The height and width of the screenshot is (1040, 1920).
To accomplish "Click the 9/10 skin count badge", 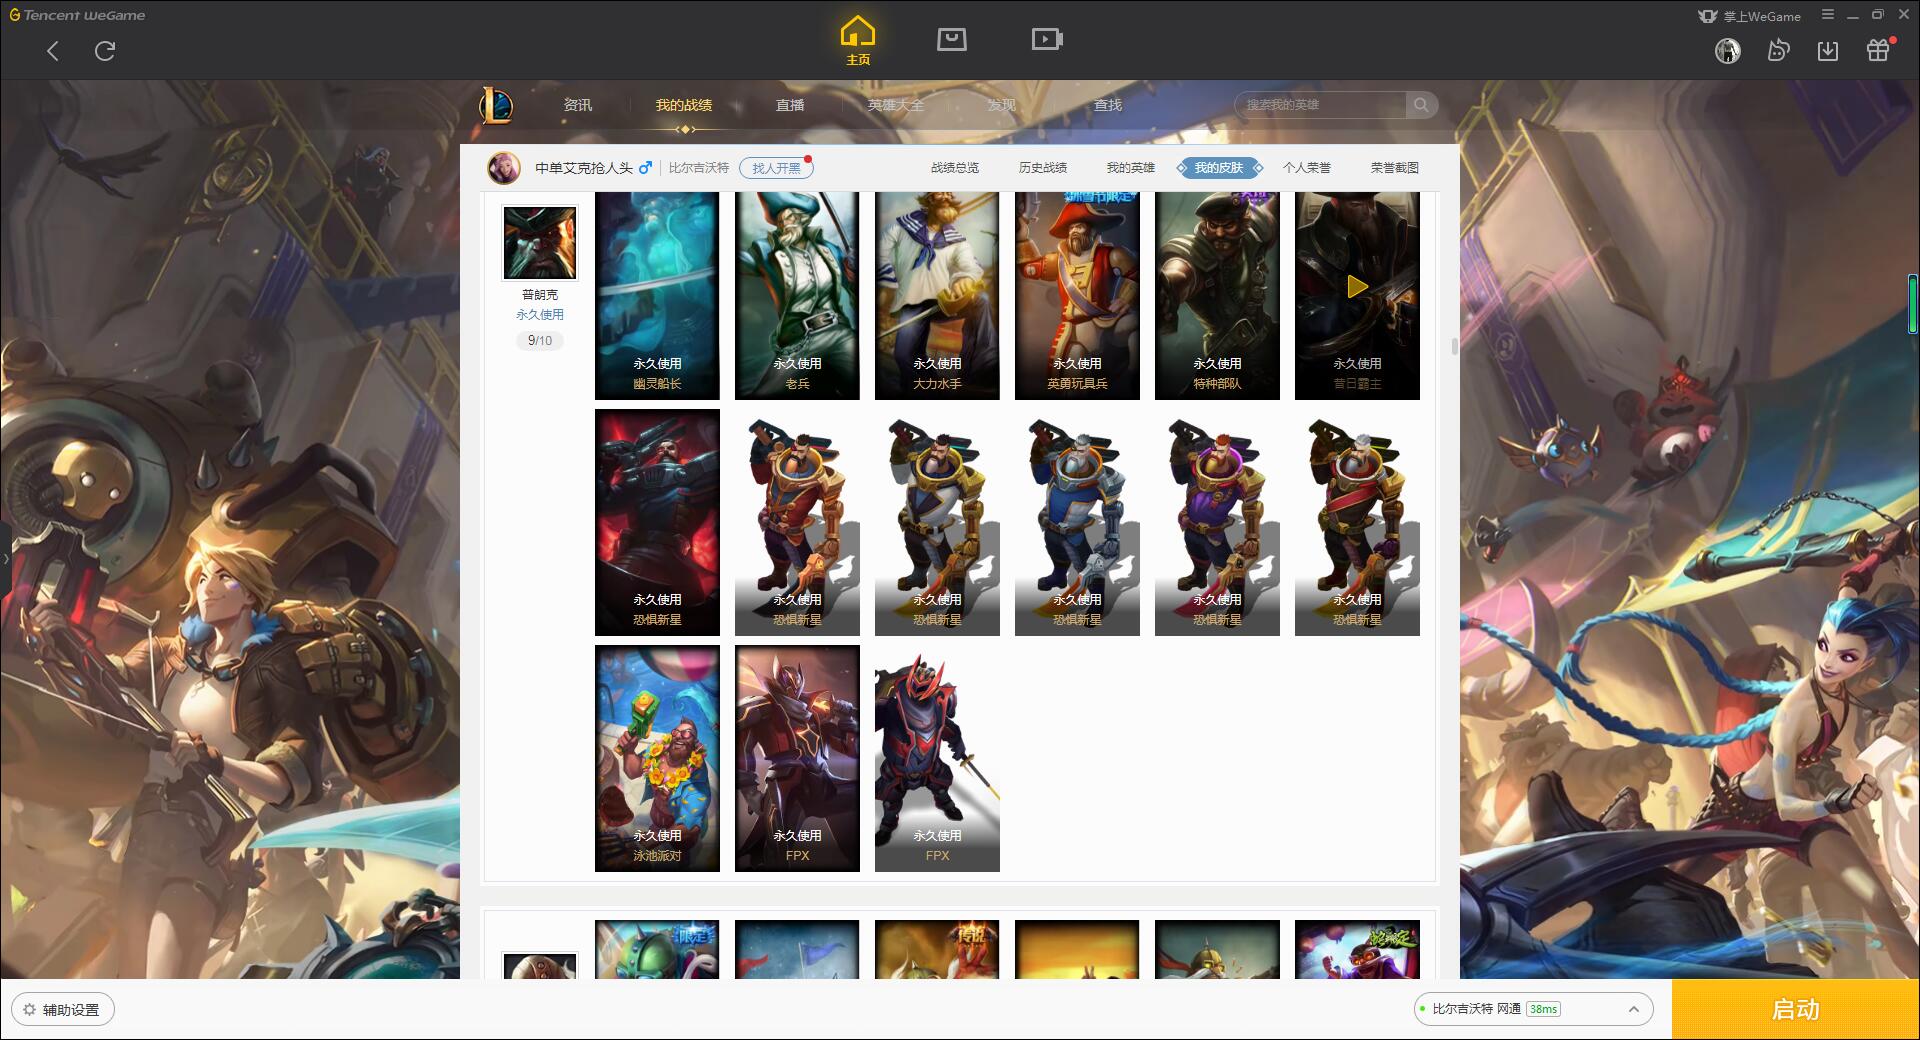I will (540, 341).
